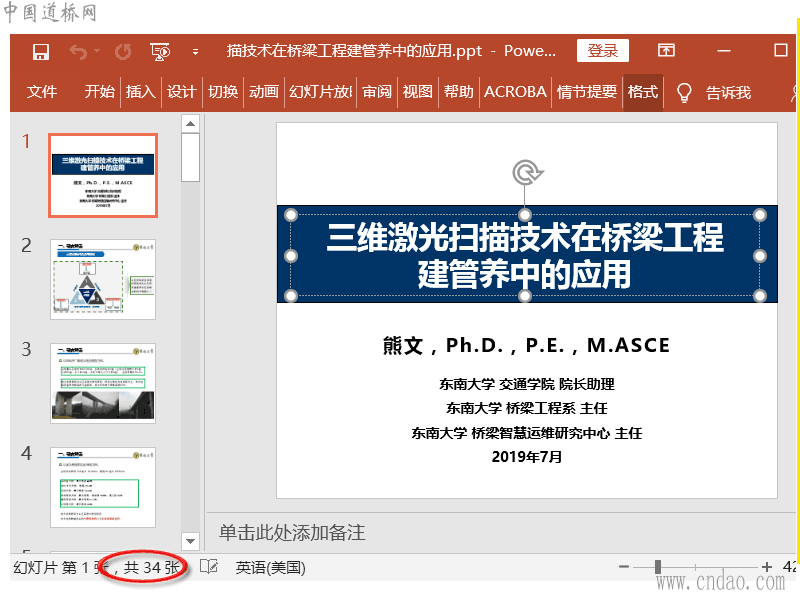Click the rotation handle above the title box
Screen dimensions: 800x600
coord(526,173)
